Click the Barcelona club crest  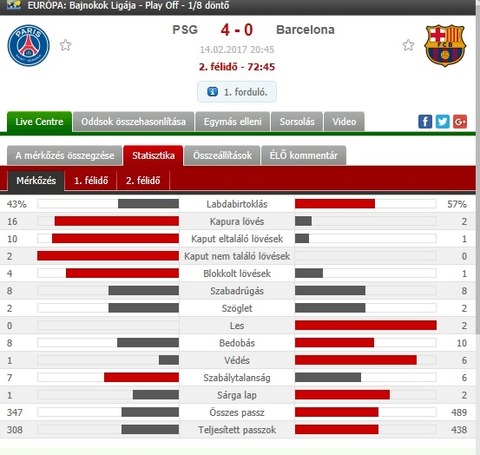445,45
